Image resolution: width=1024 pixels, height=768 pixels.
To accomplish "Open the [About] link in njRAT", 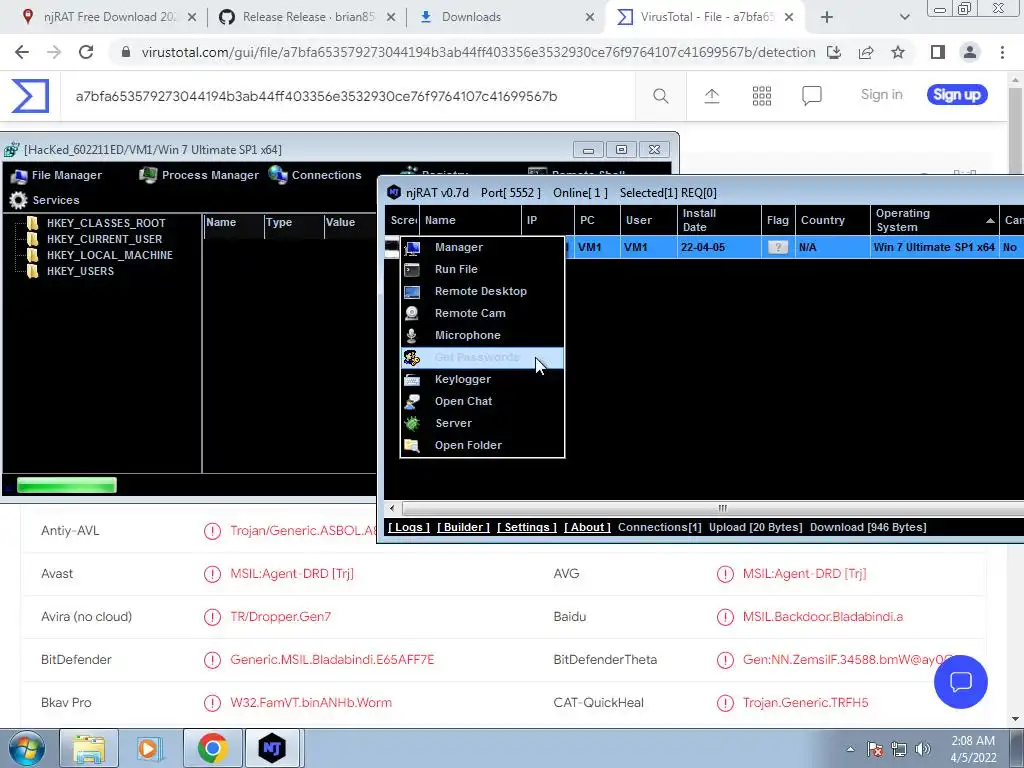I will (587, 527).
